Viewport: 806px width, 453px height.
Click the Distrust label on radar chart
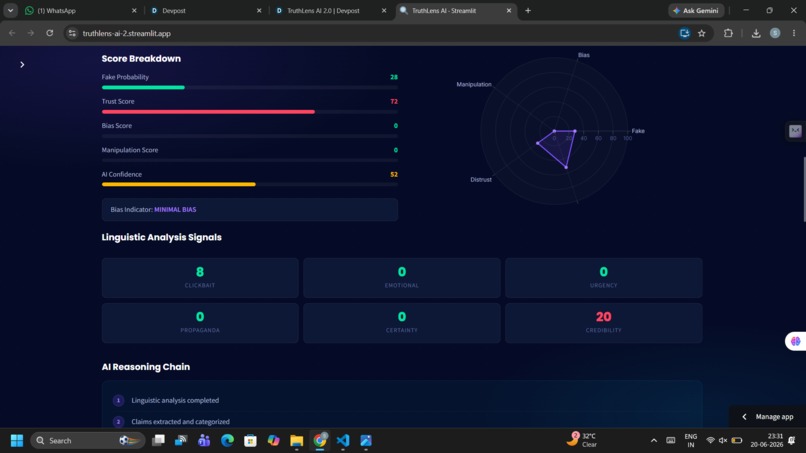pos(481,179)
